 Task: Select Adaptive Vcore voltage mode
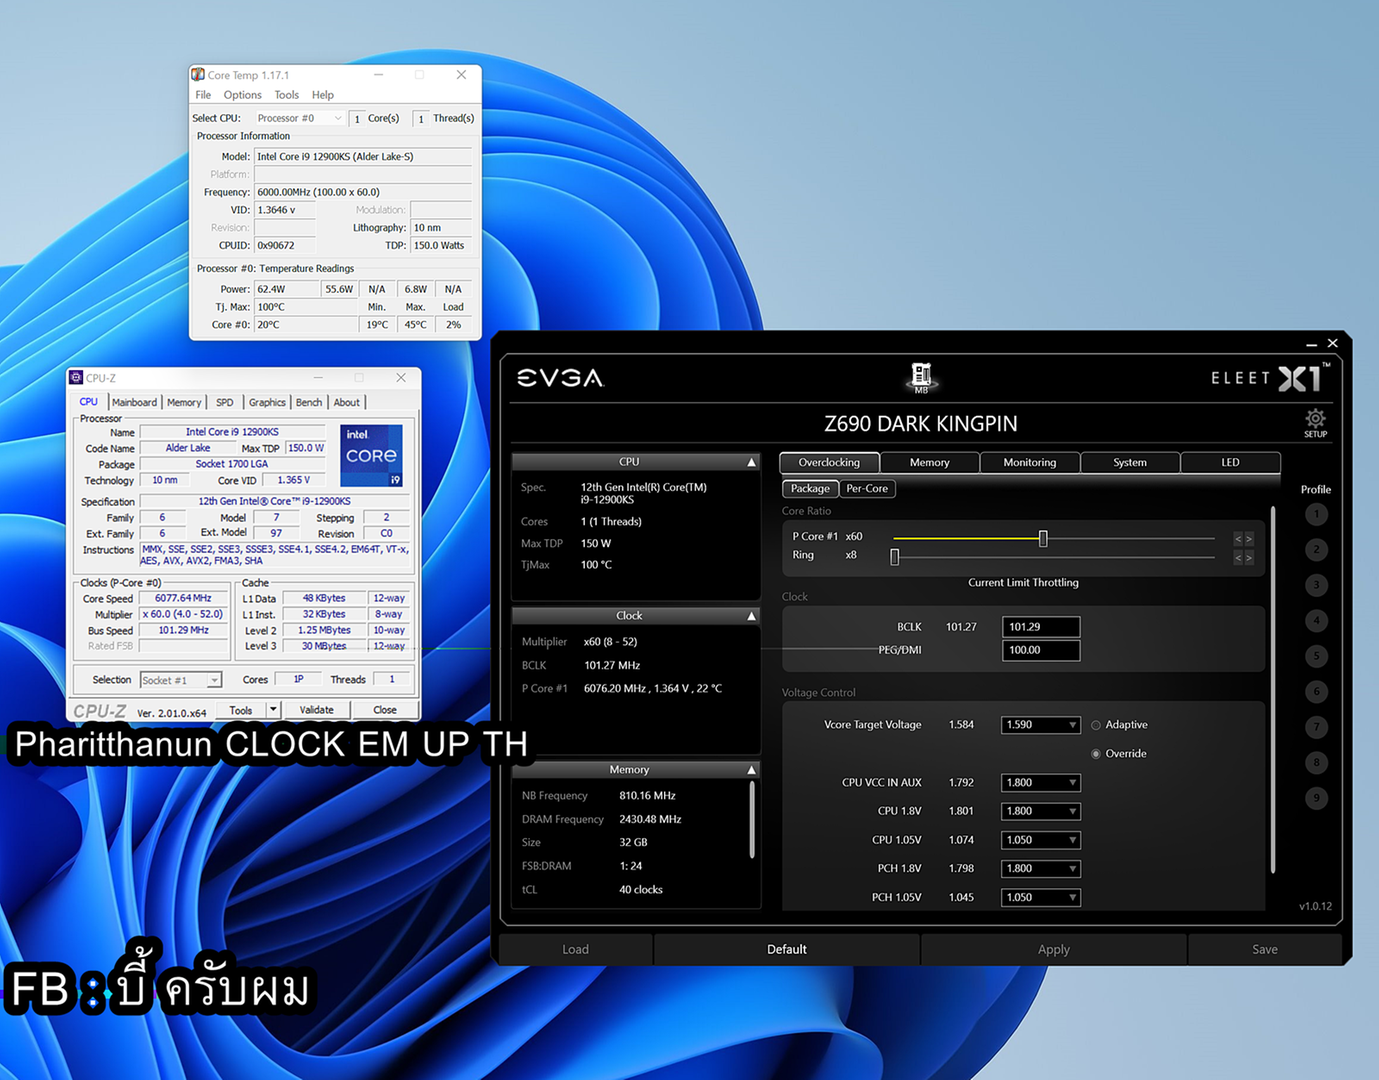click(1096, 725)
